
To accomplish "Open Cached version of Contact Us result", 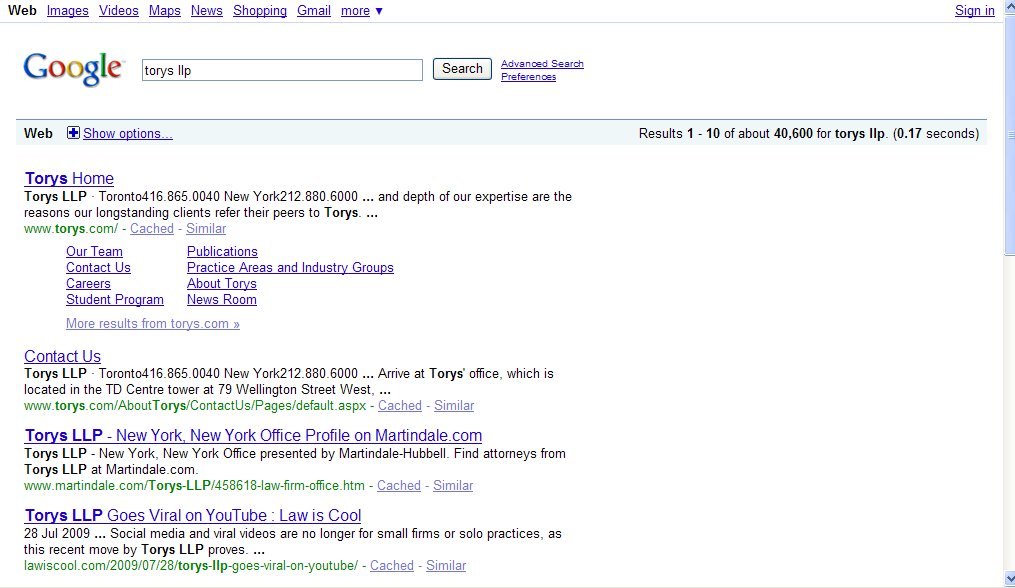I will [x=400, y=406].
